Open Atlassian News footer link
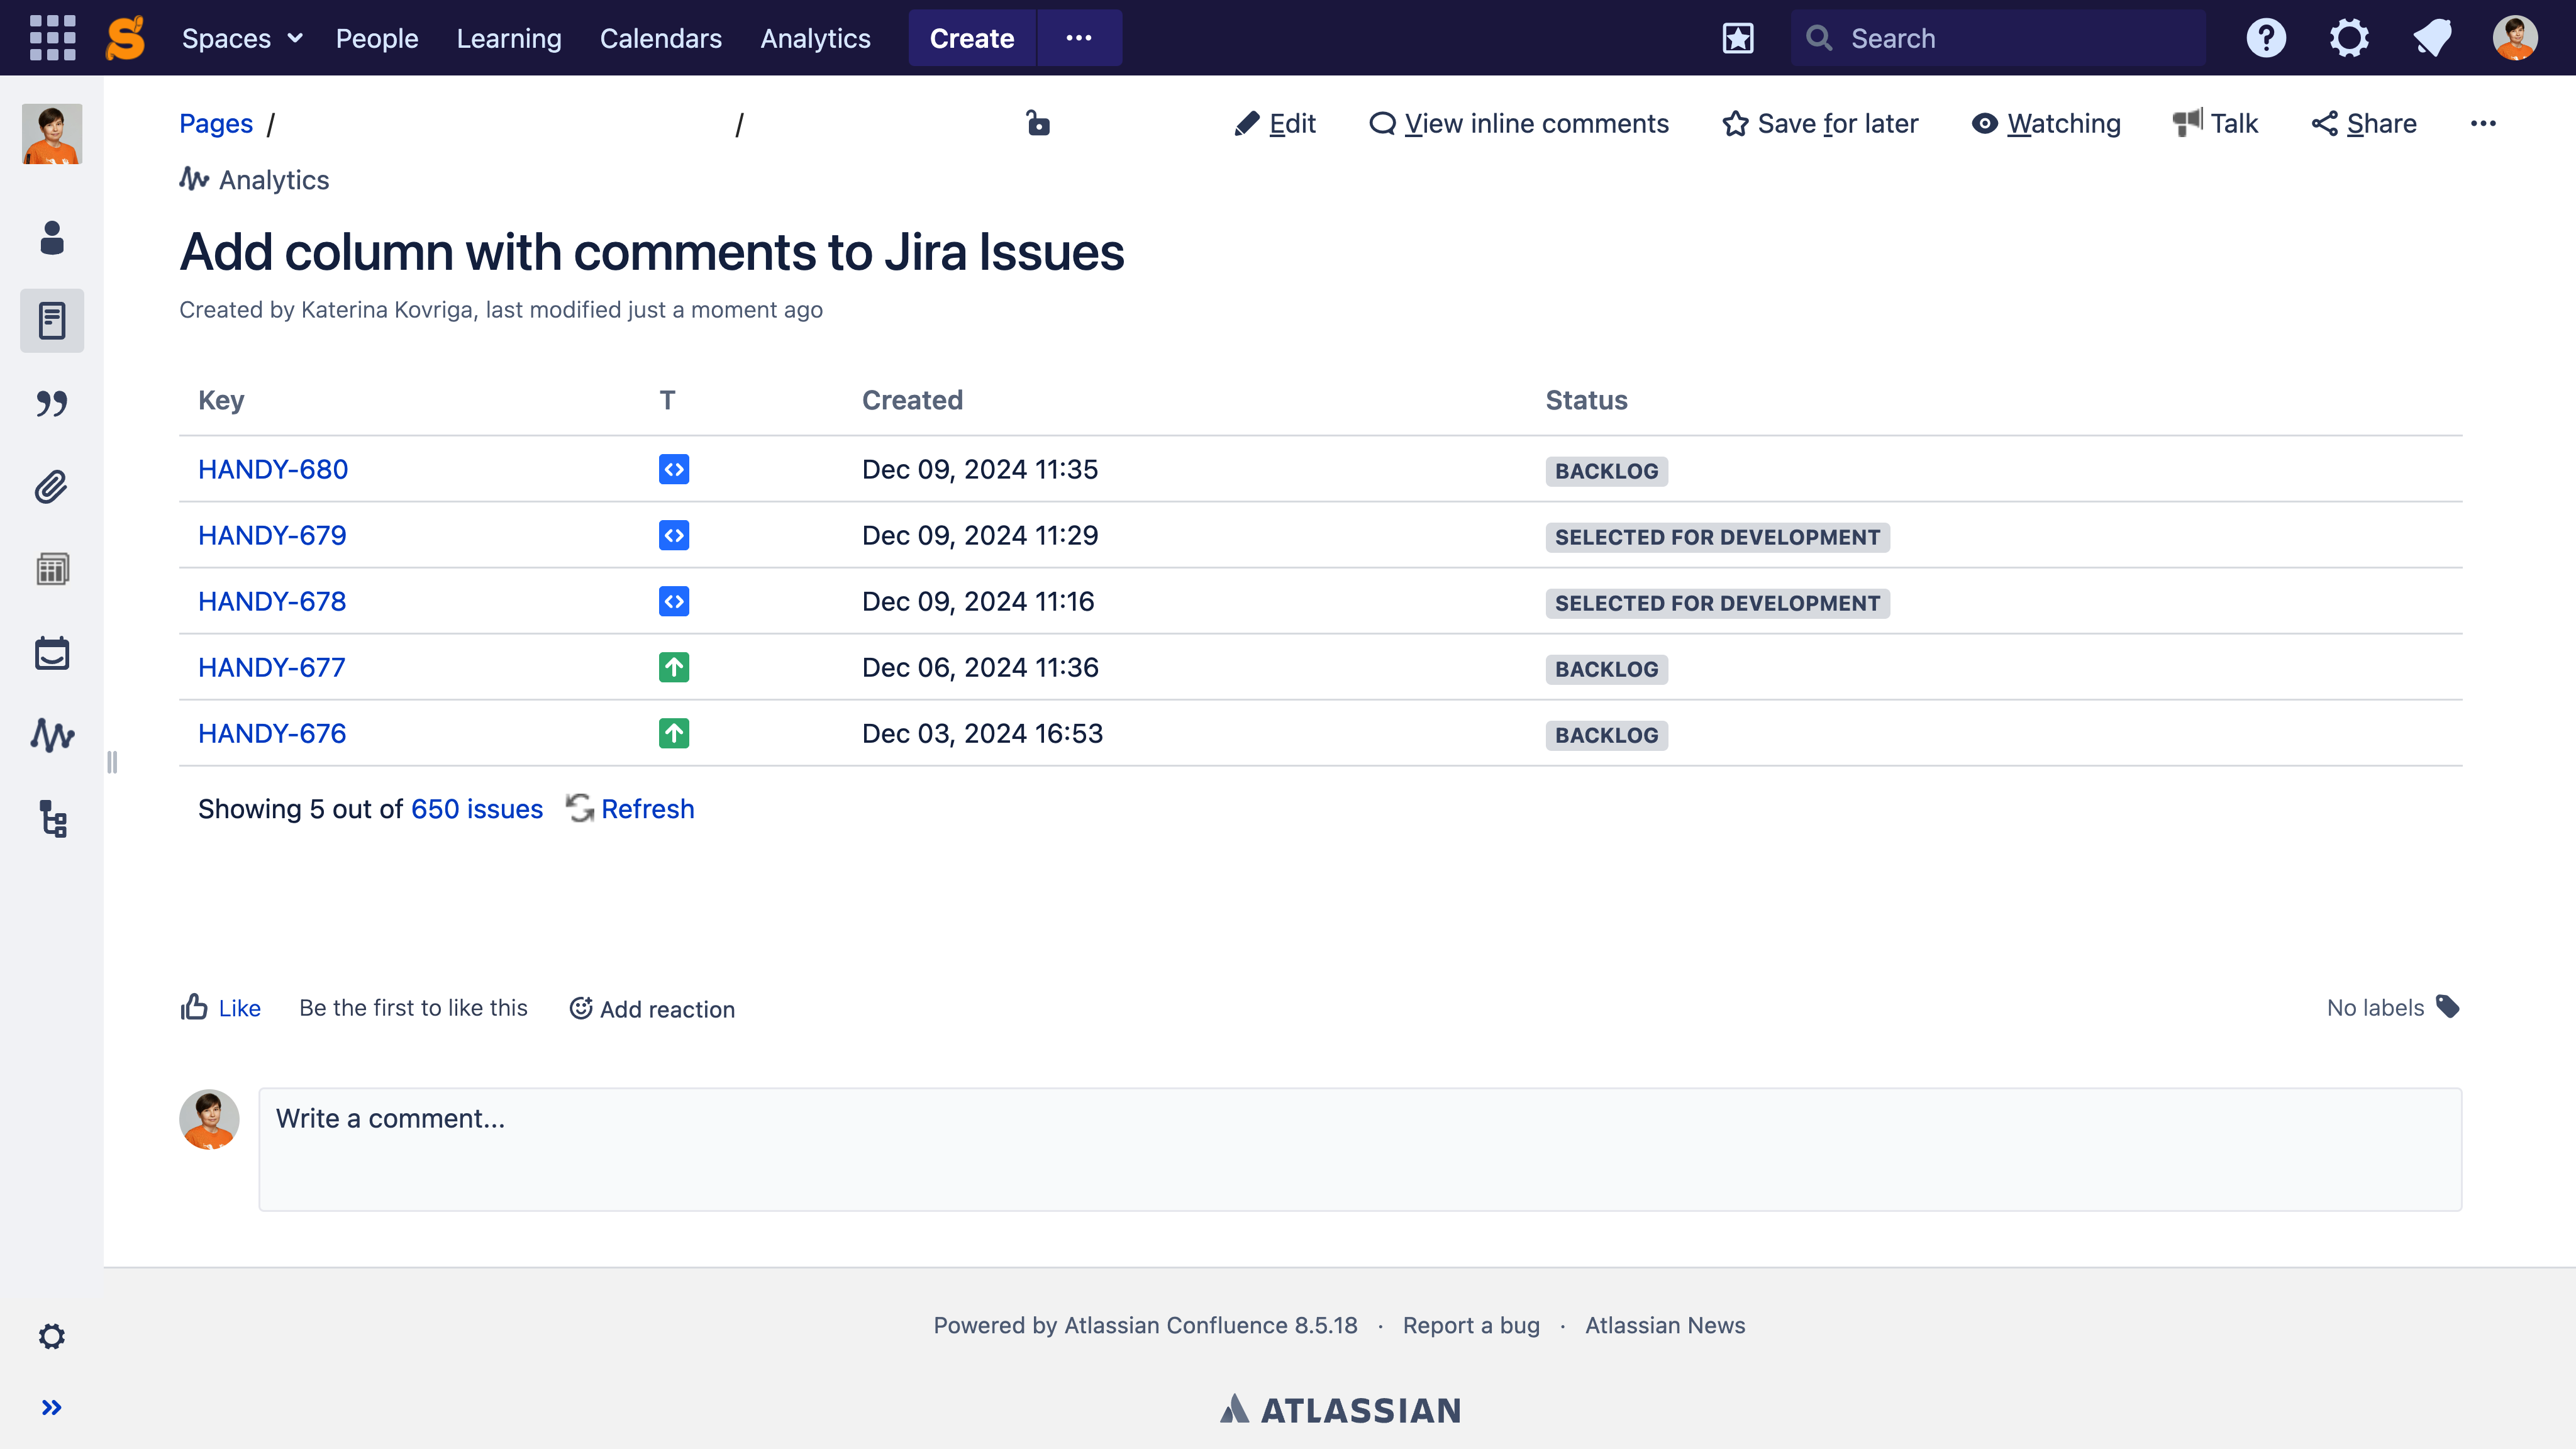The width and height of the screenshot is (2576, 1449). click(x=1665, y=1325)
